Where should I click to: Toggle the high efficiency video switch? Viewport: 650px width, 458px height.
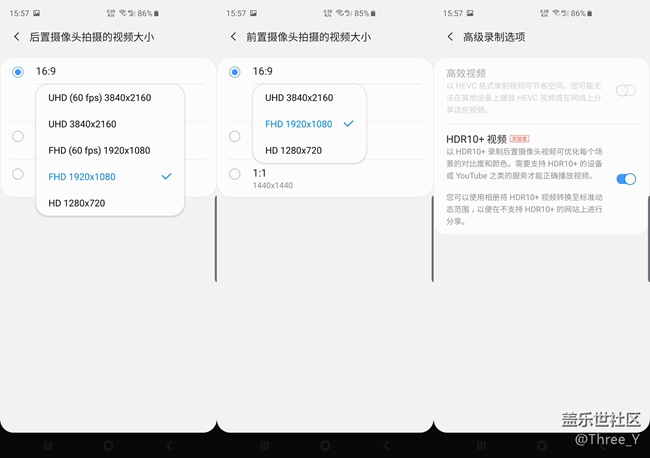click(x=626, y=90)
